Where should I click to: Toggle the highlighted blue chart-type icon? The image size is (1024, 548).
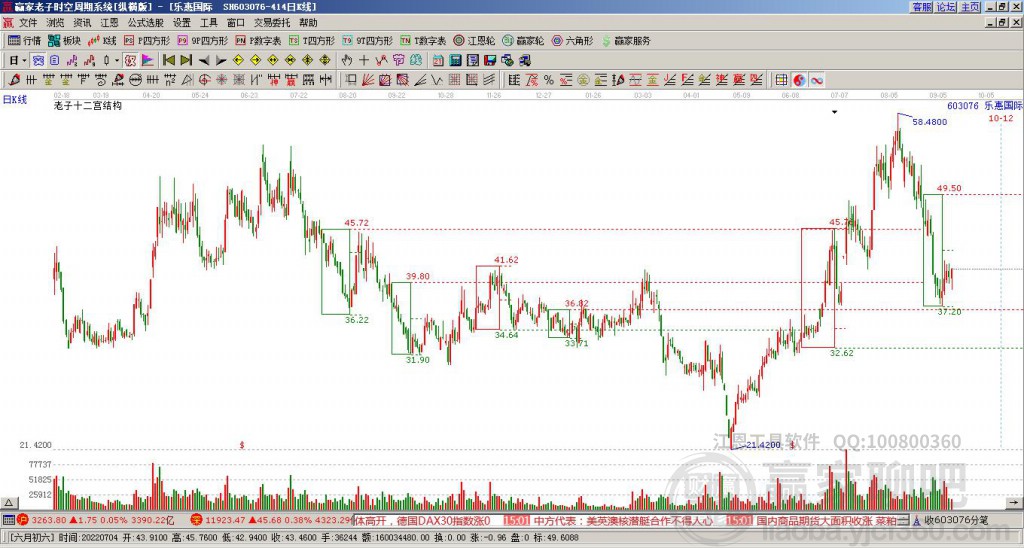(38, 61)
